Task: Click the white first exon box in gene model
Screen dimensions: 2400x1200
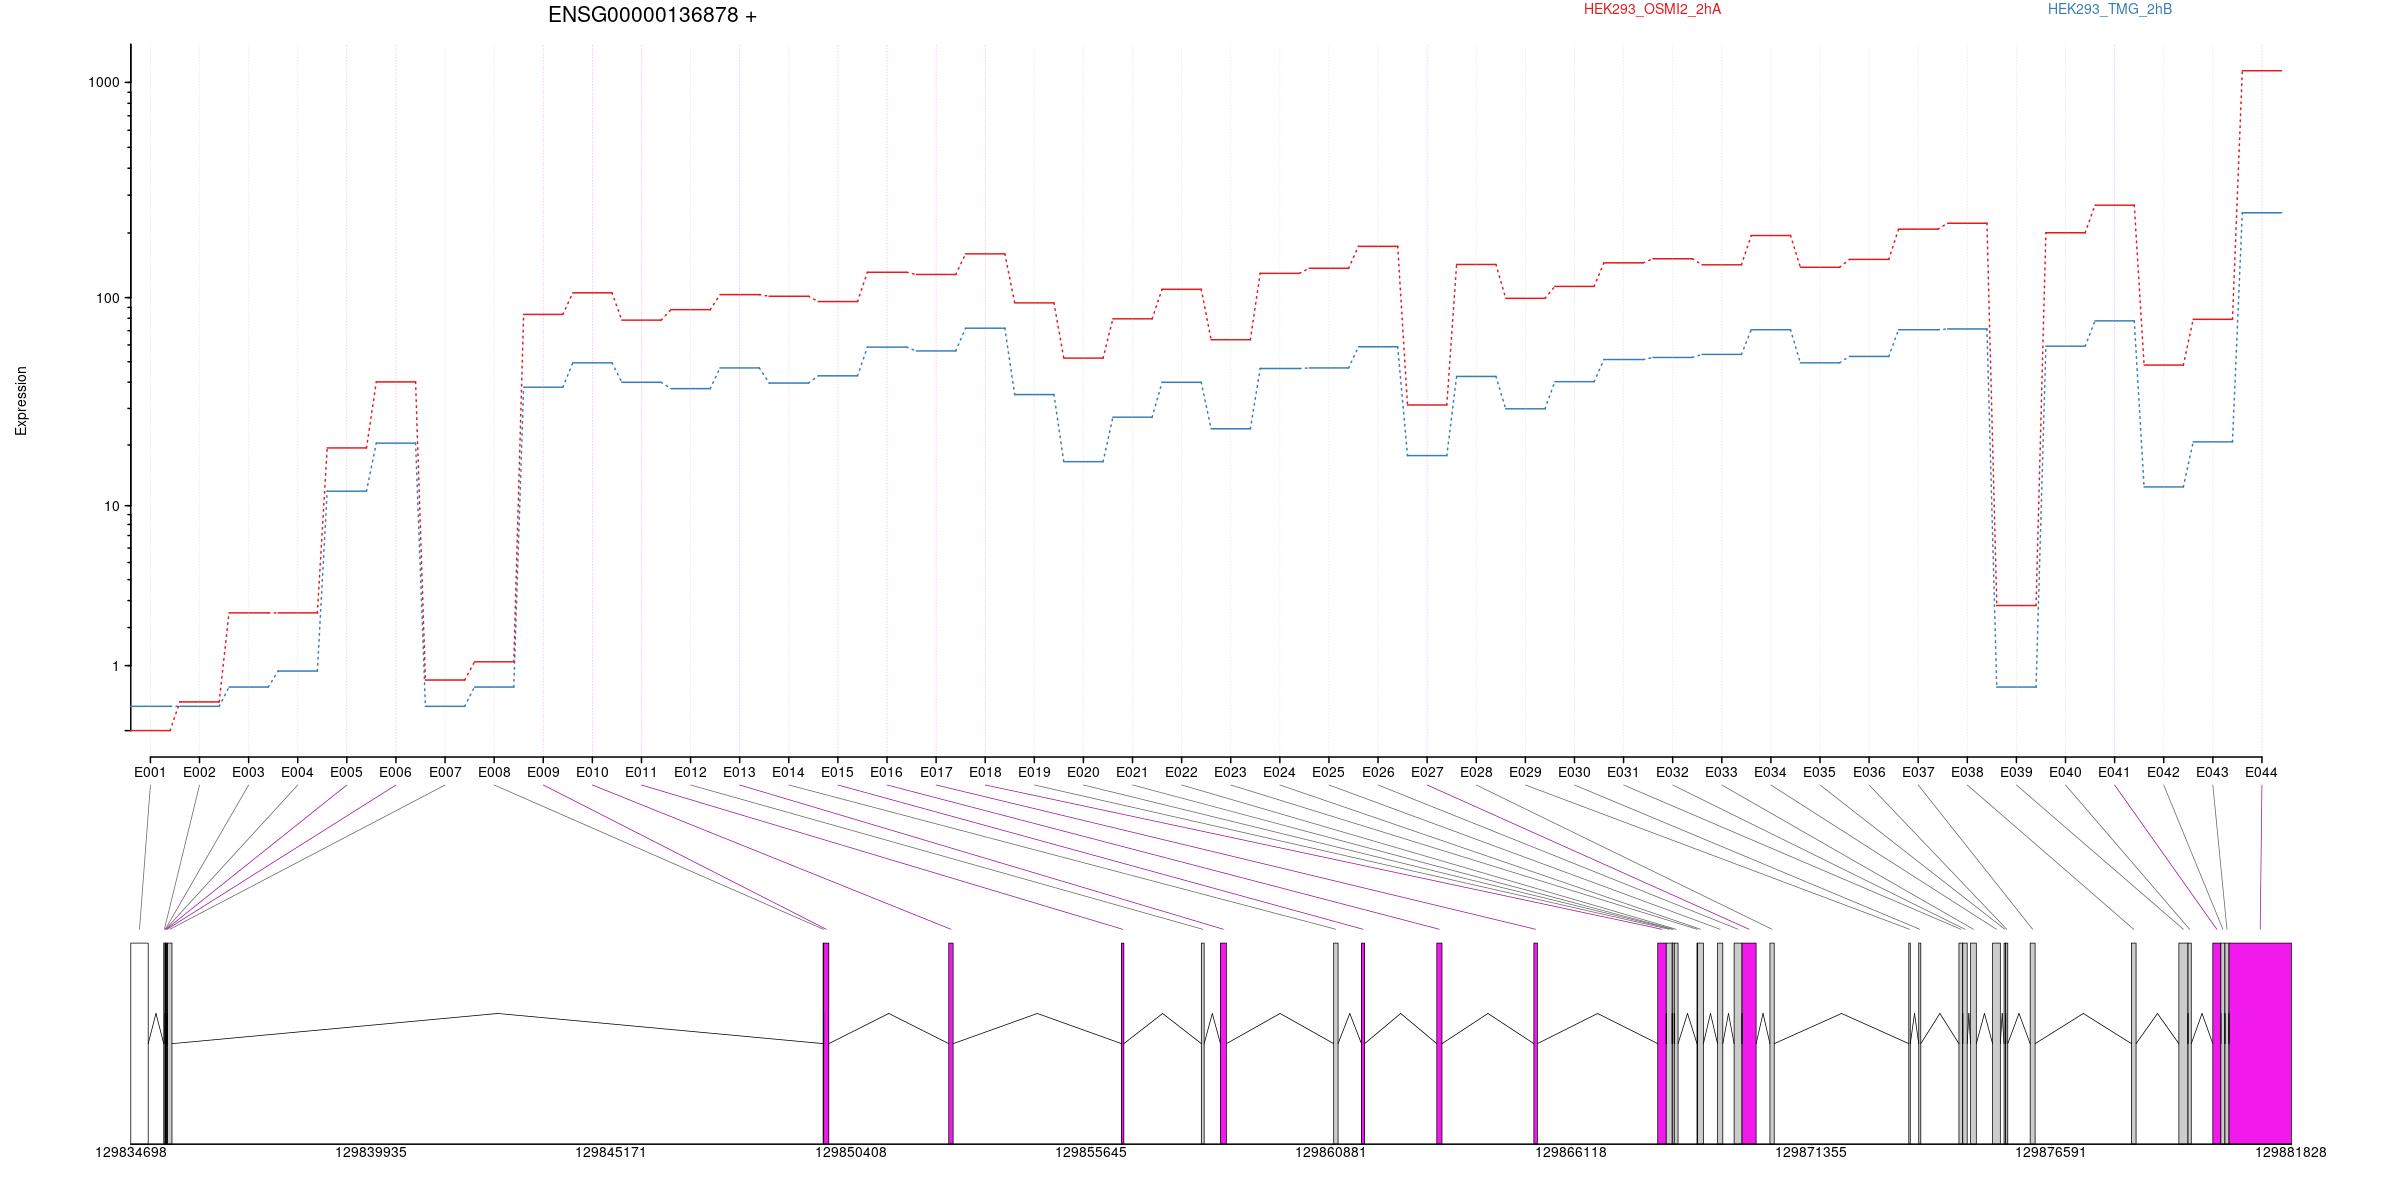Action: click(139, 1043)
